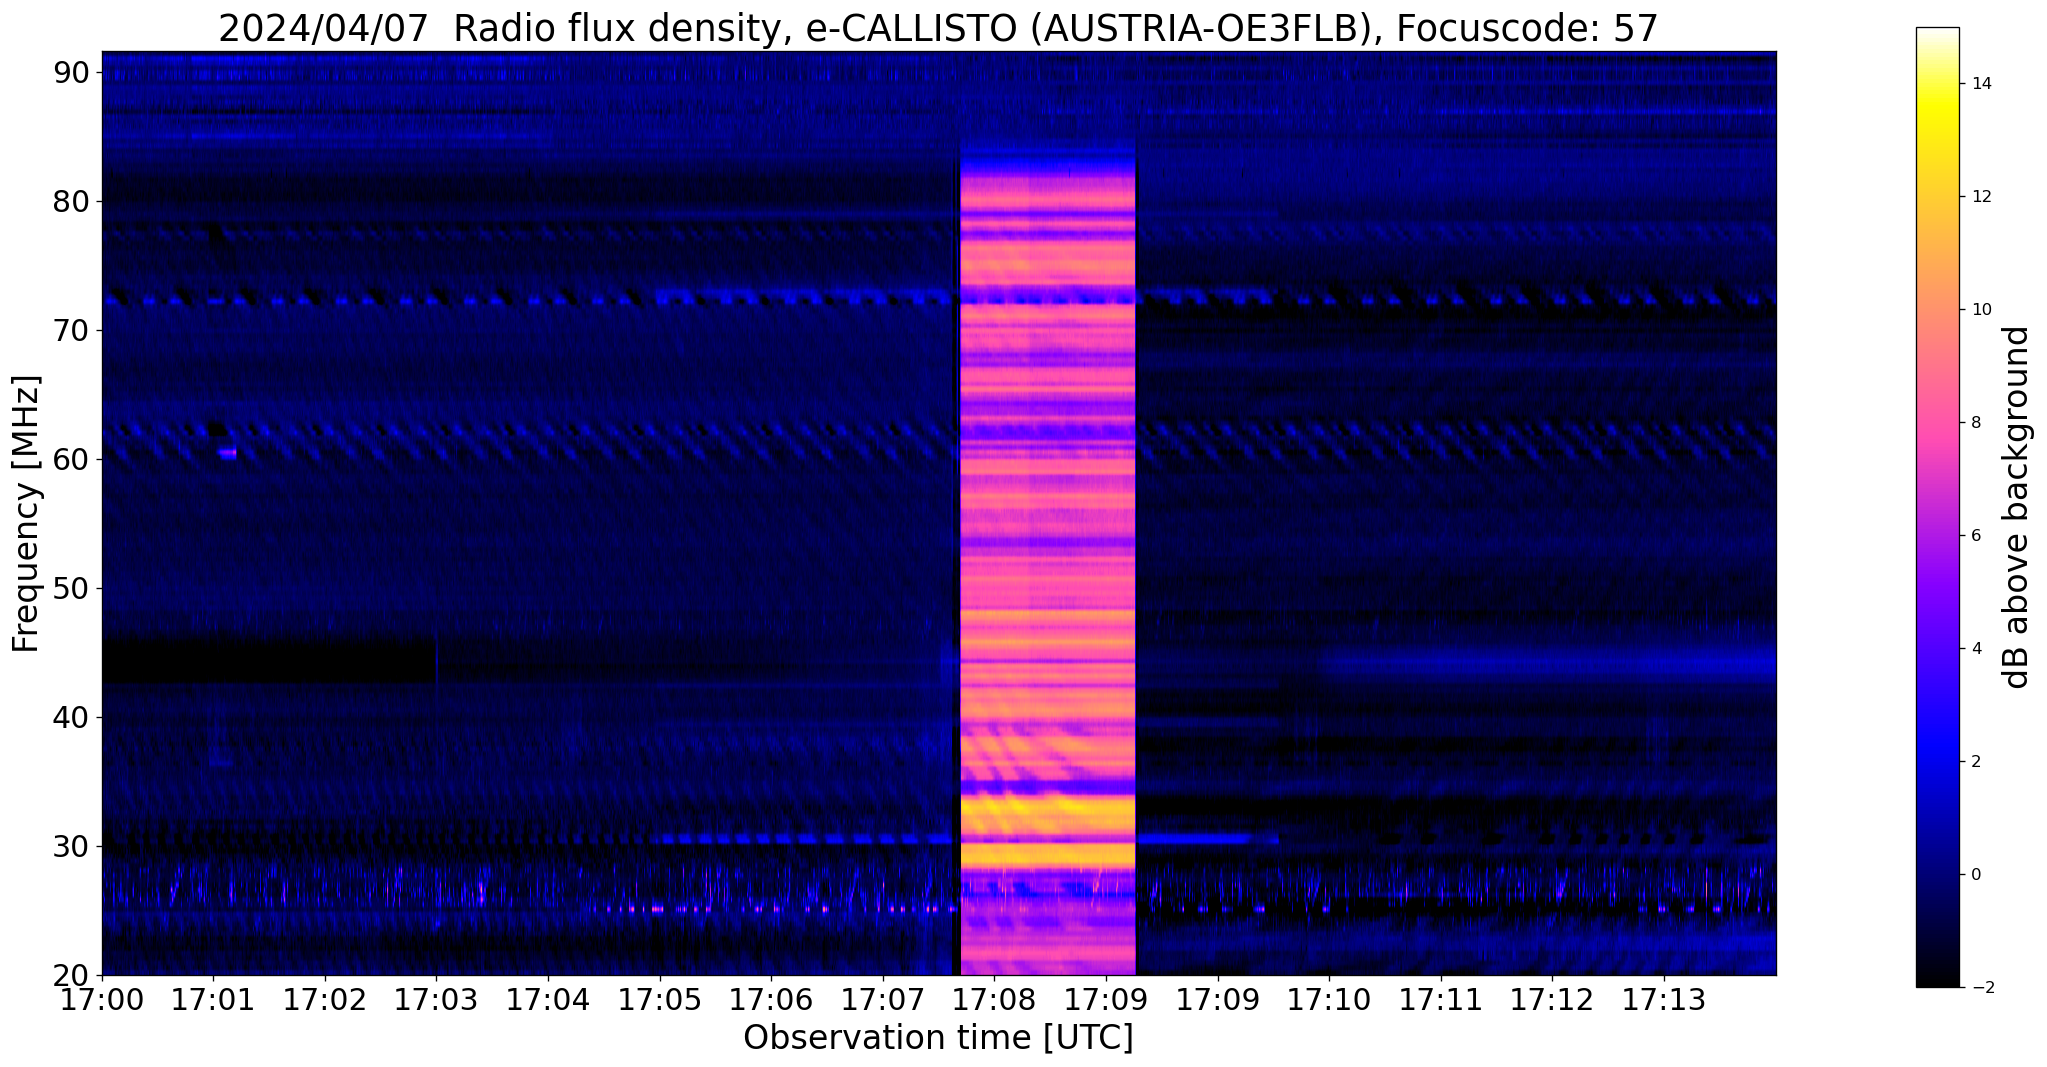Click the 80 MHz frequency tick label
Screen dimensions: 2047x1067
pos(74,201)
